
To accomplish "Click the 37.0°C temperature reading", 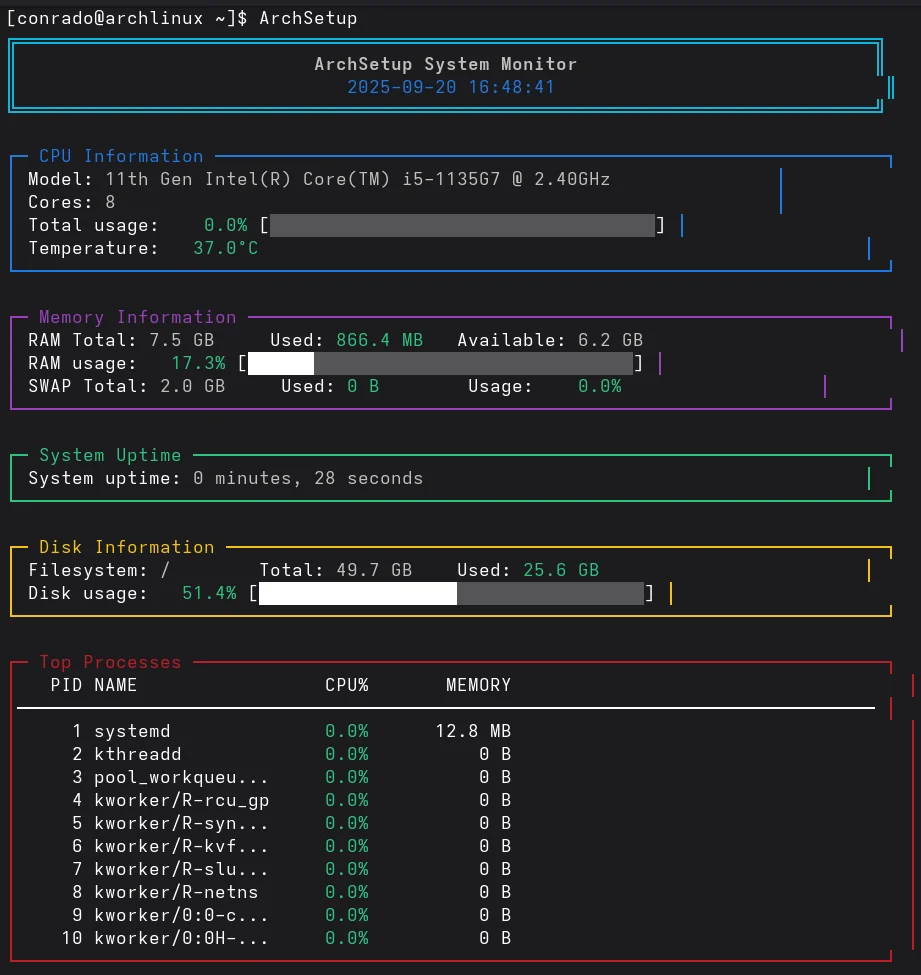I will point(225,248).
